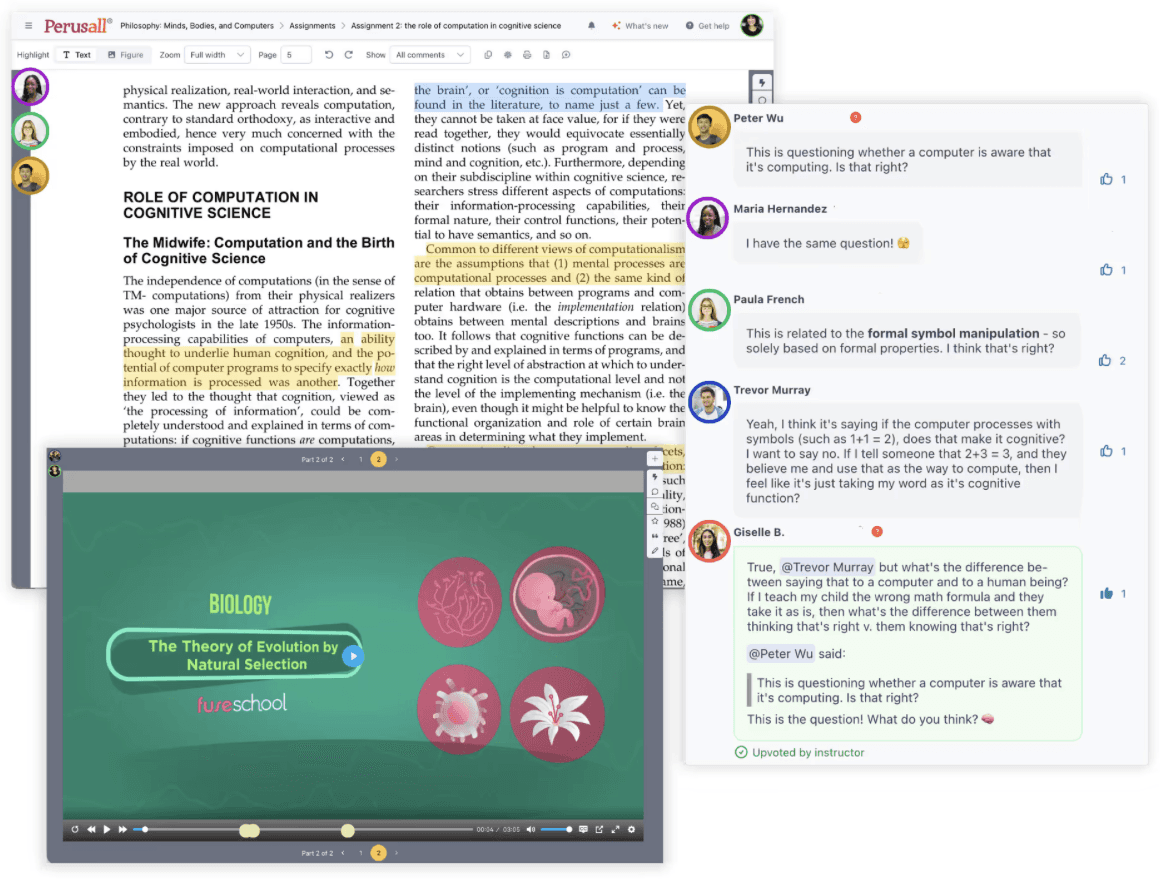
Task: Click the copy icon in the document toolbar
Action: pos(488,55)
